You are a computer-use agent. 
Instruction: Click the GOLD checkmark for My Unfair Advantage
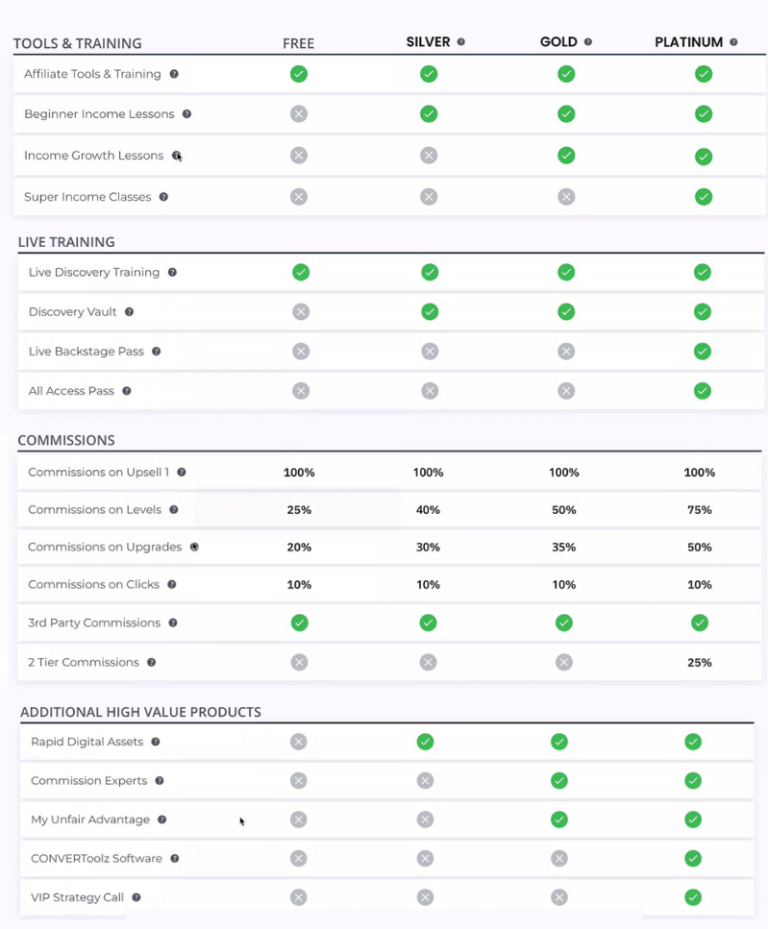tap(559, 819)
